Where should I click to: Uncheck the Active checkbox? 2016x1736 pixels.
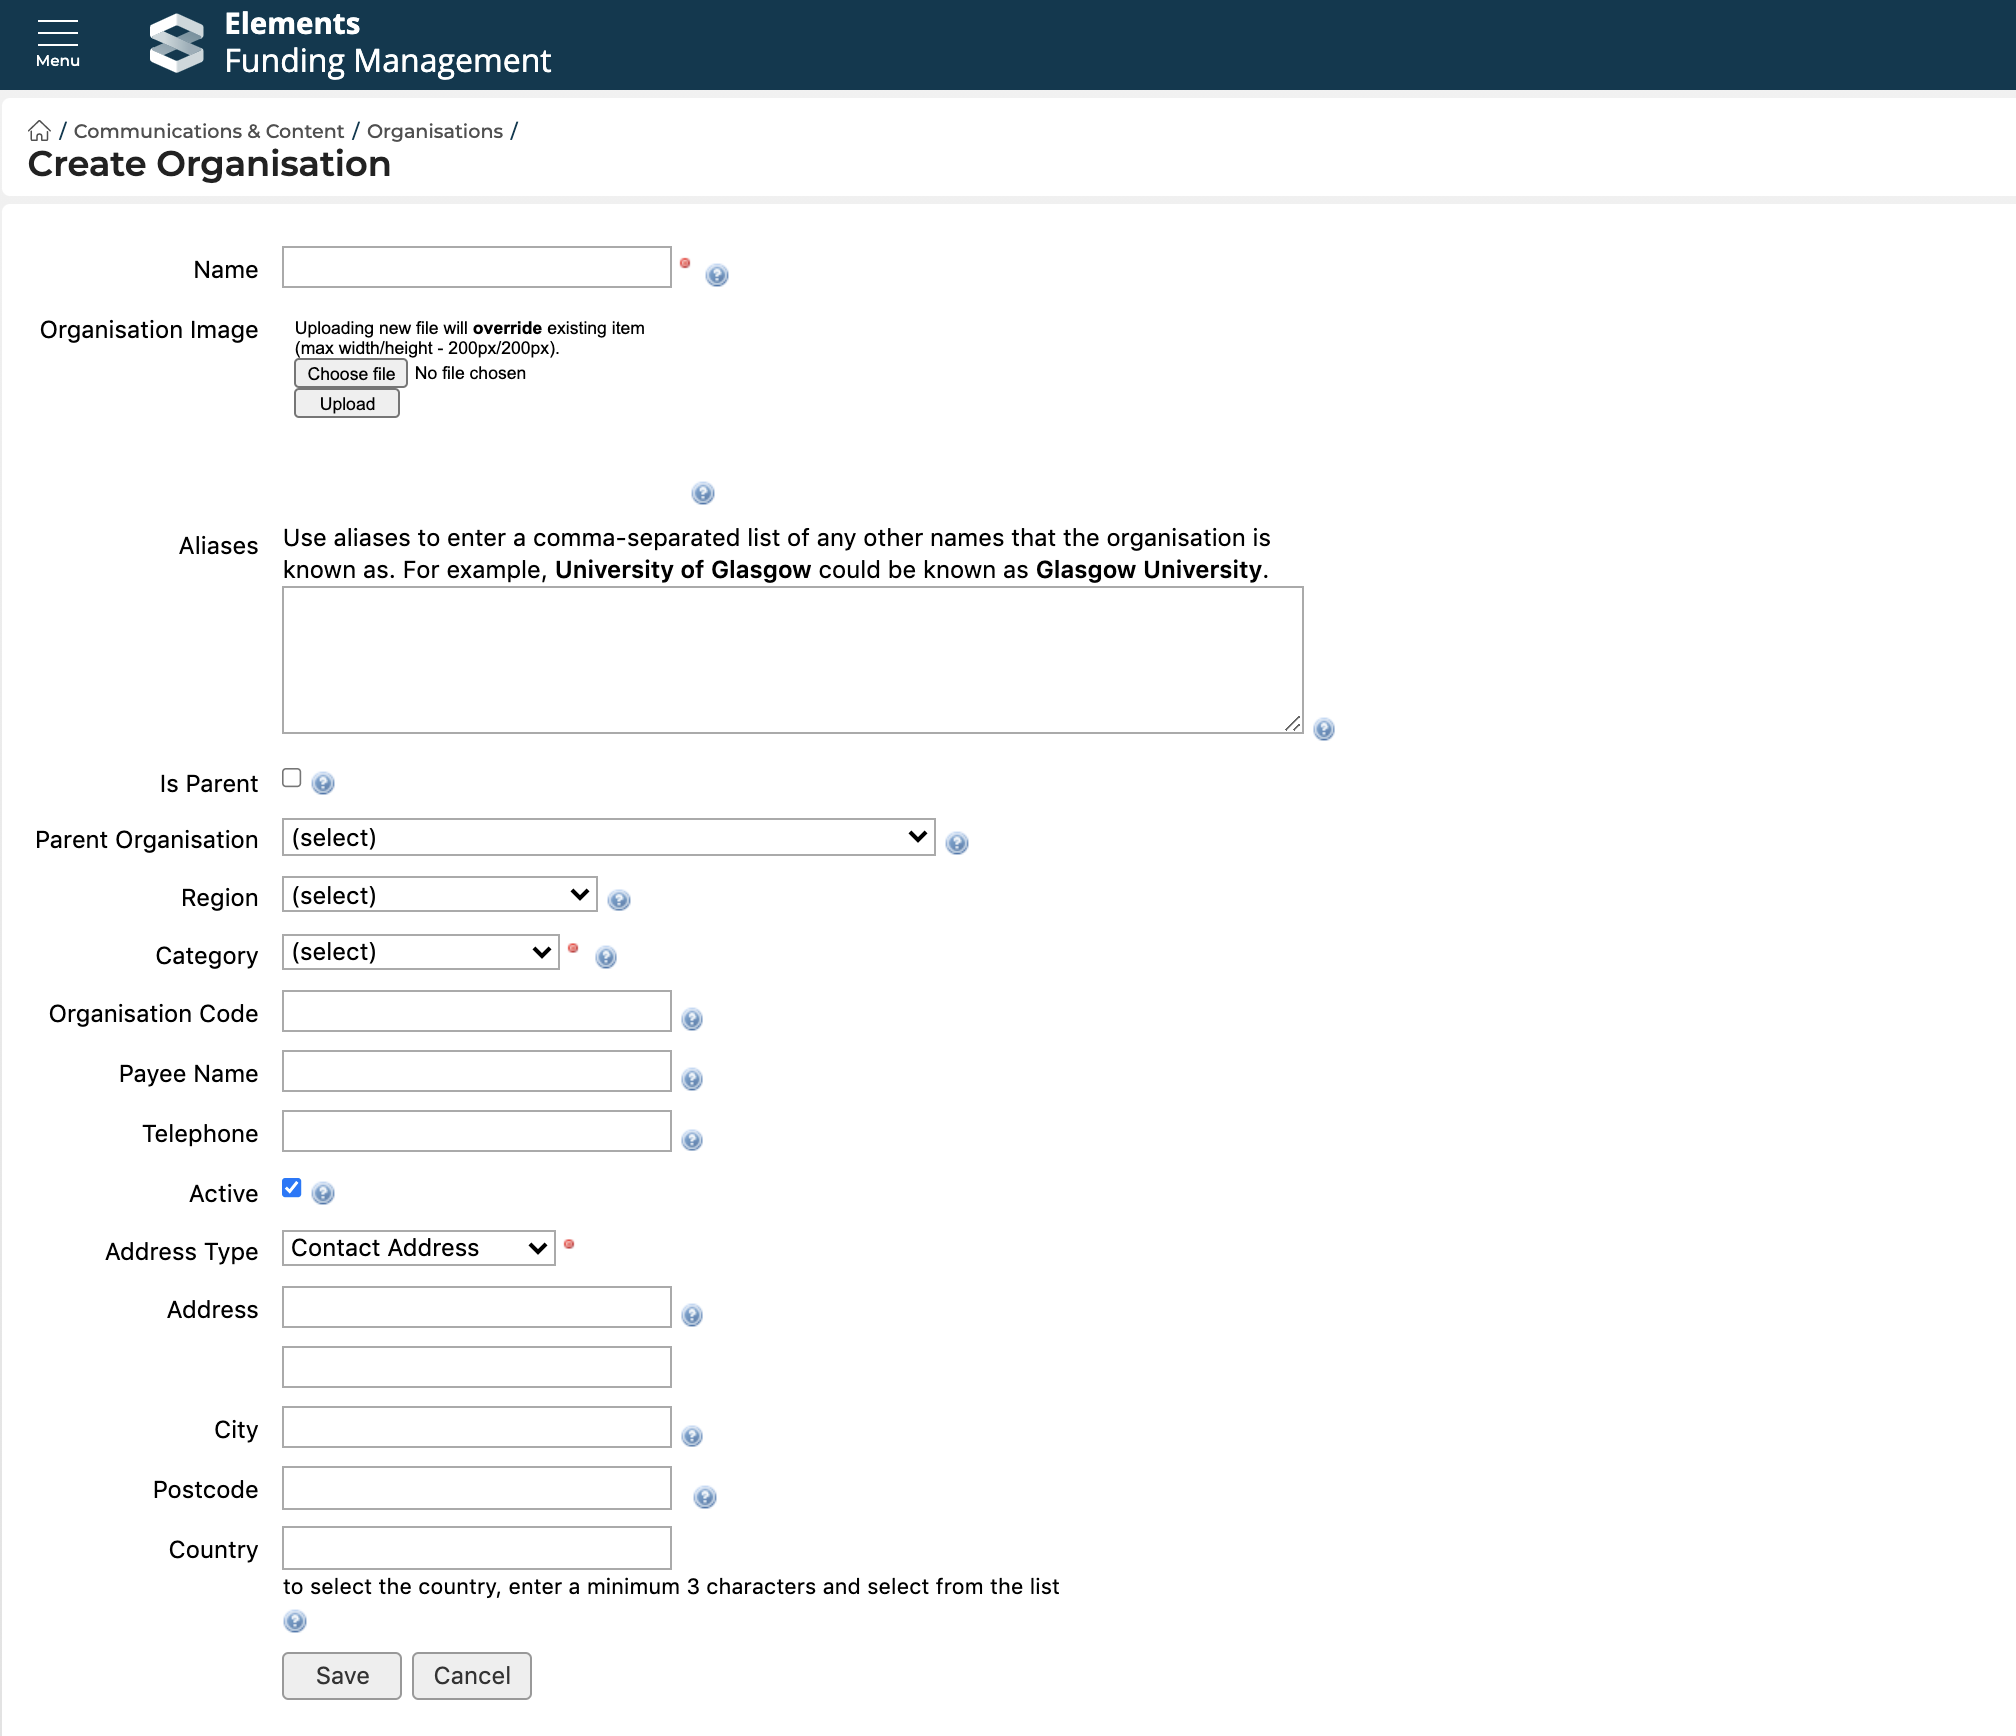tap(292, 1188)
